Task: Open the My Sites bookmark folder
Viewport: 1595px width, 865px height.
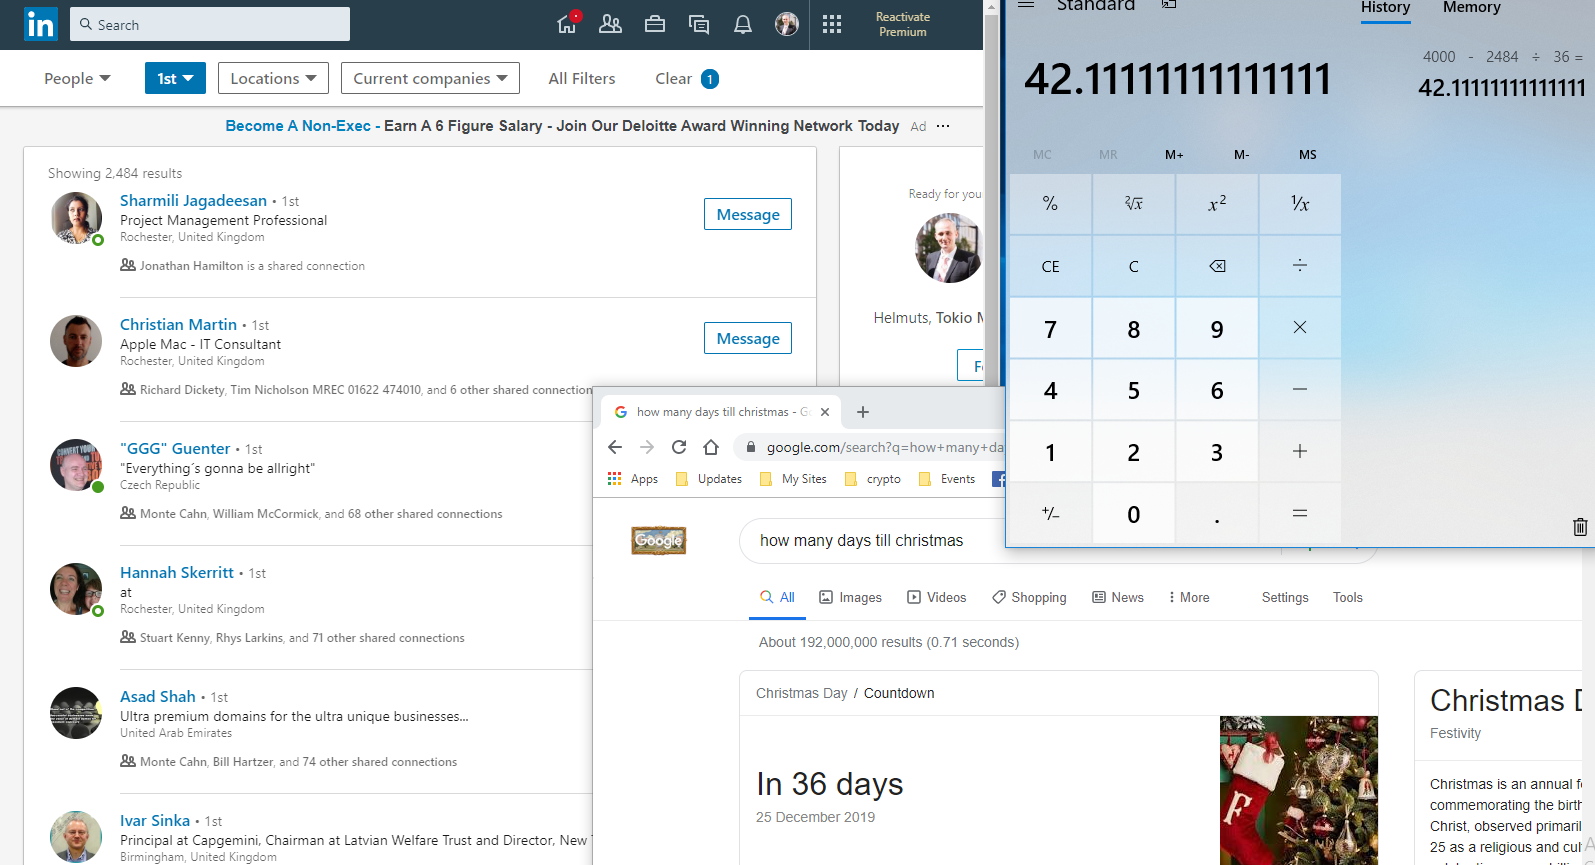Action: (x=793, y=479)
